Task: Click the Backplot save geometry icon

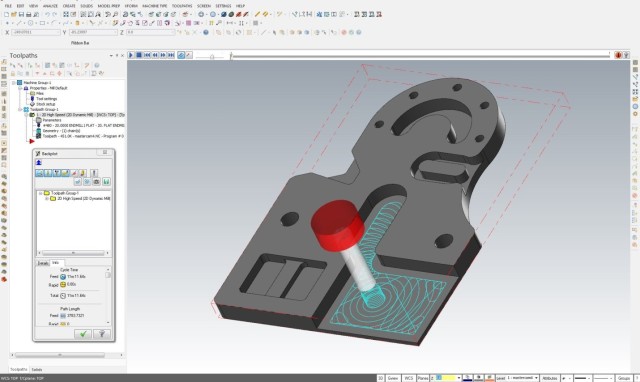Action: tap(106, 182)
